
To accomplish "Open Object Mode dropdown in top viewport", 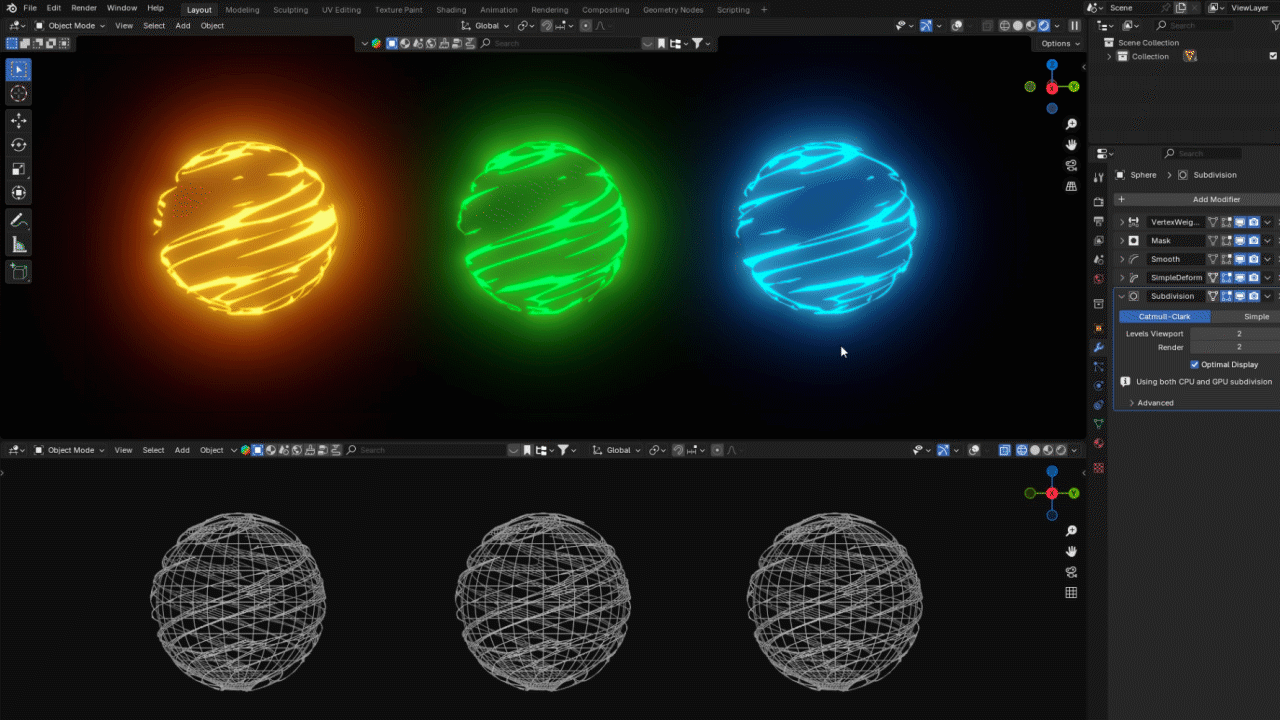I will point(69,26).
